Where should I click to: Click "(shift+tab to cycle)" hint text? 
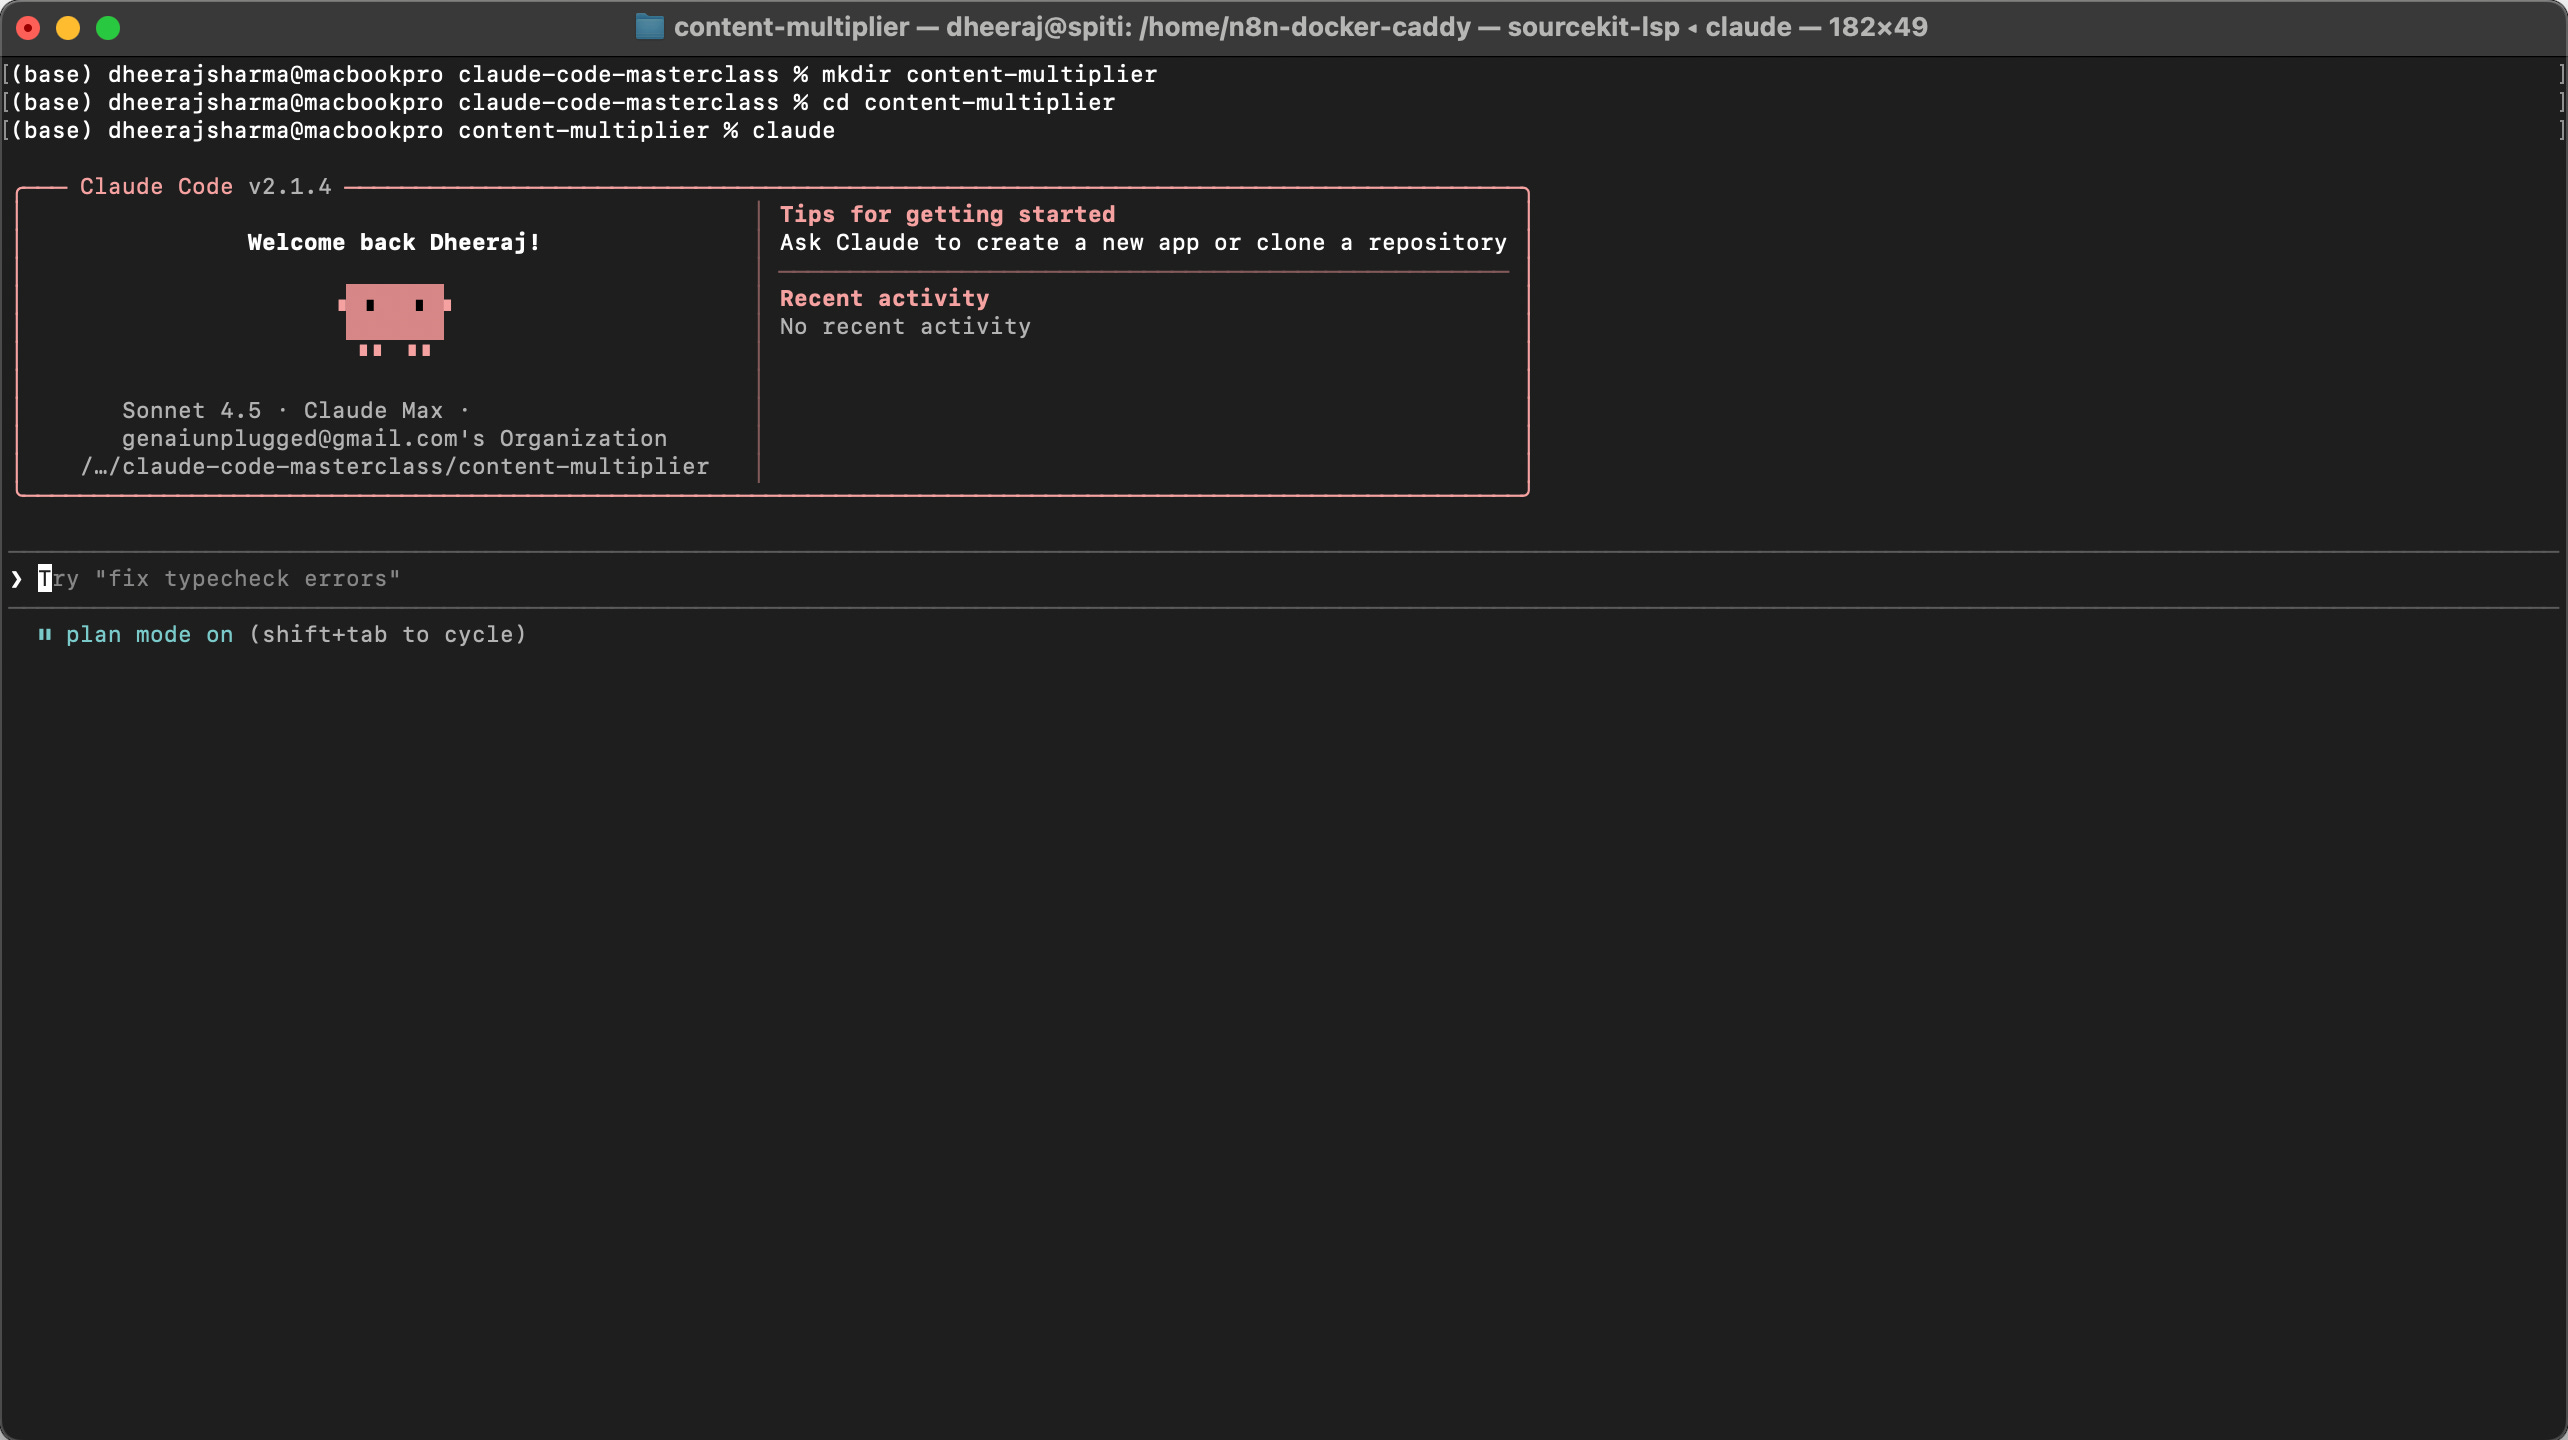[x=387, y=634]
